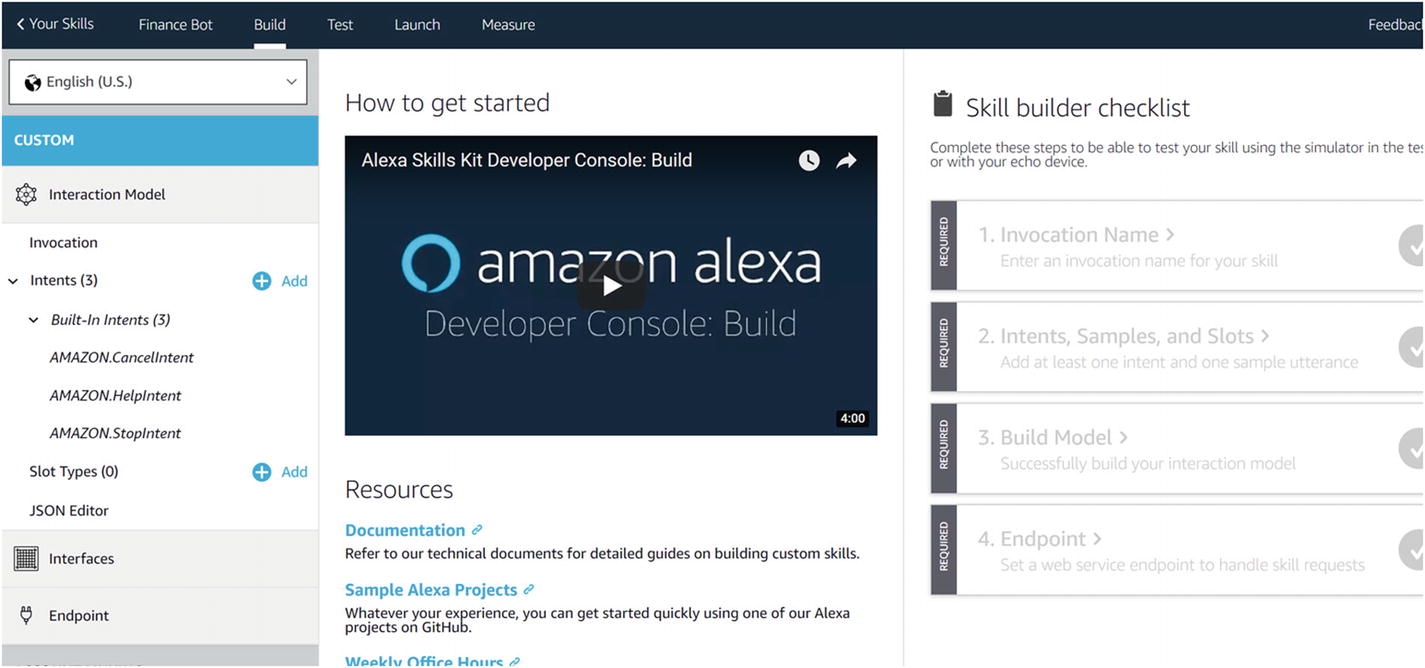Open the Measure tab
The width and height of the screenshot is (1425, 668).
(508, 24)
